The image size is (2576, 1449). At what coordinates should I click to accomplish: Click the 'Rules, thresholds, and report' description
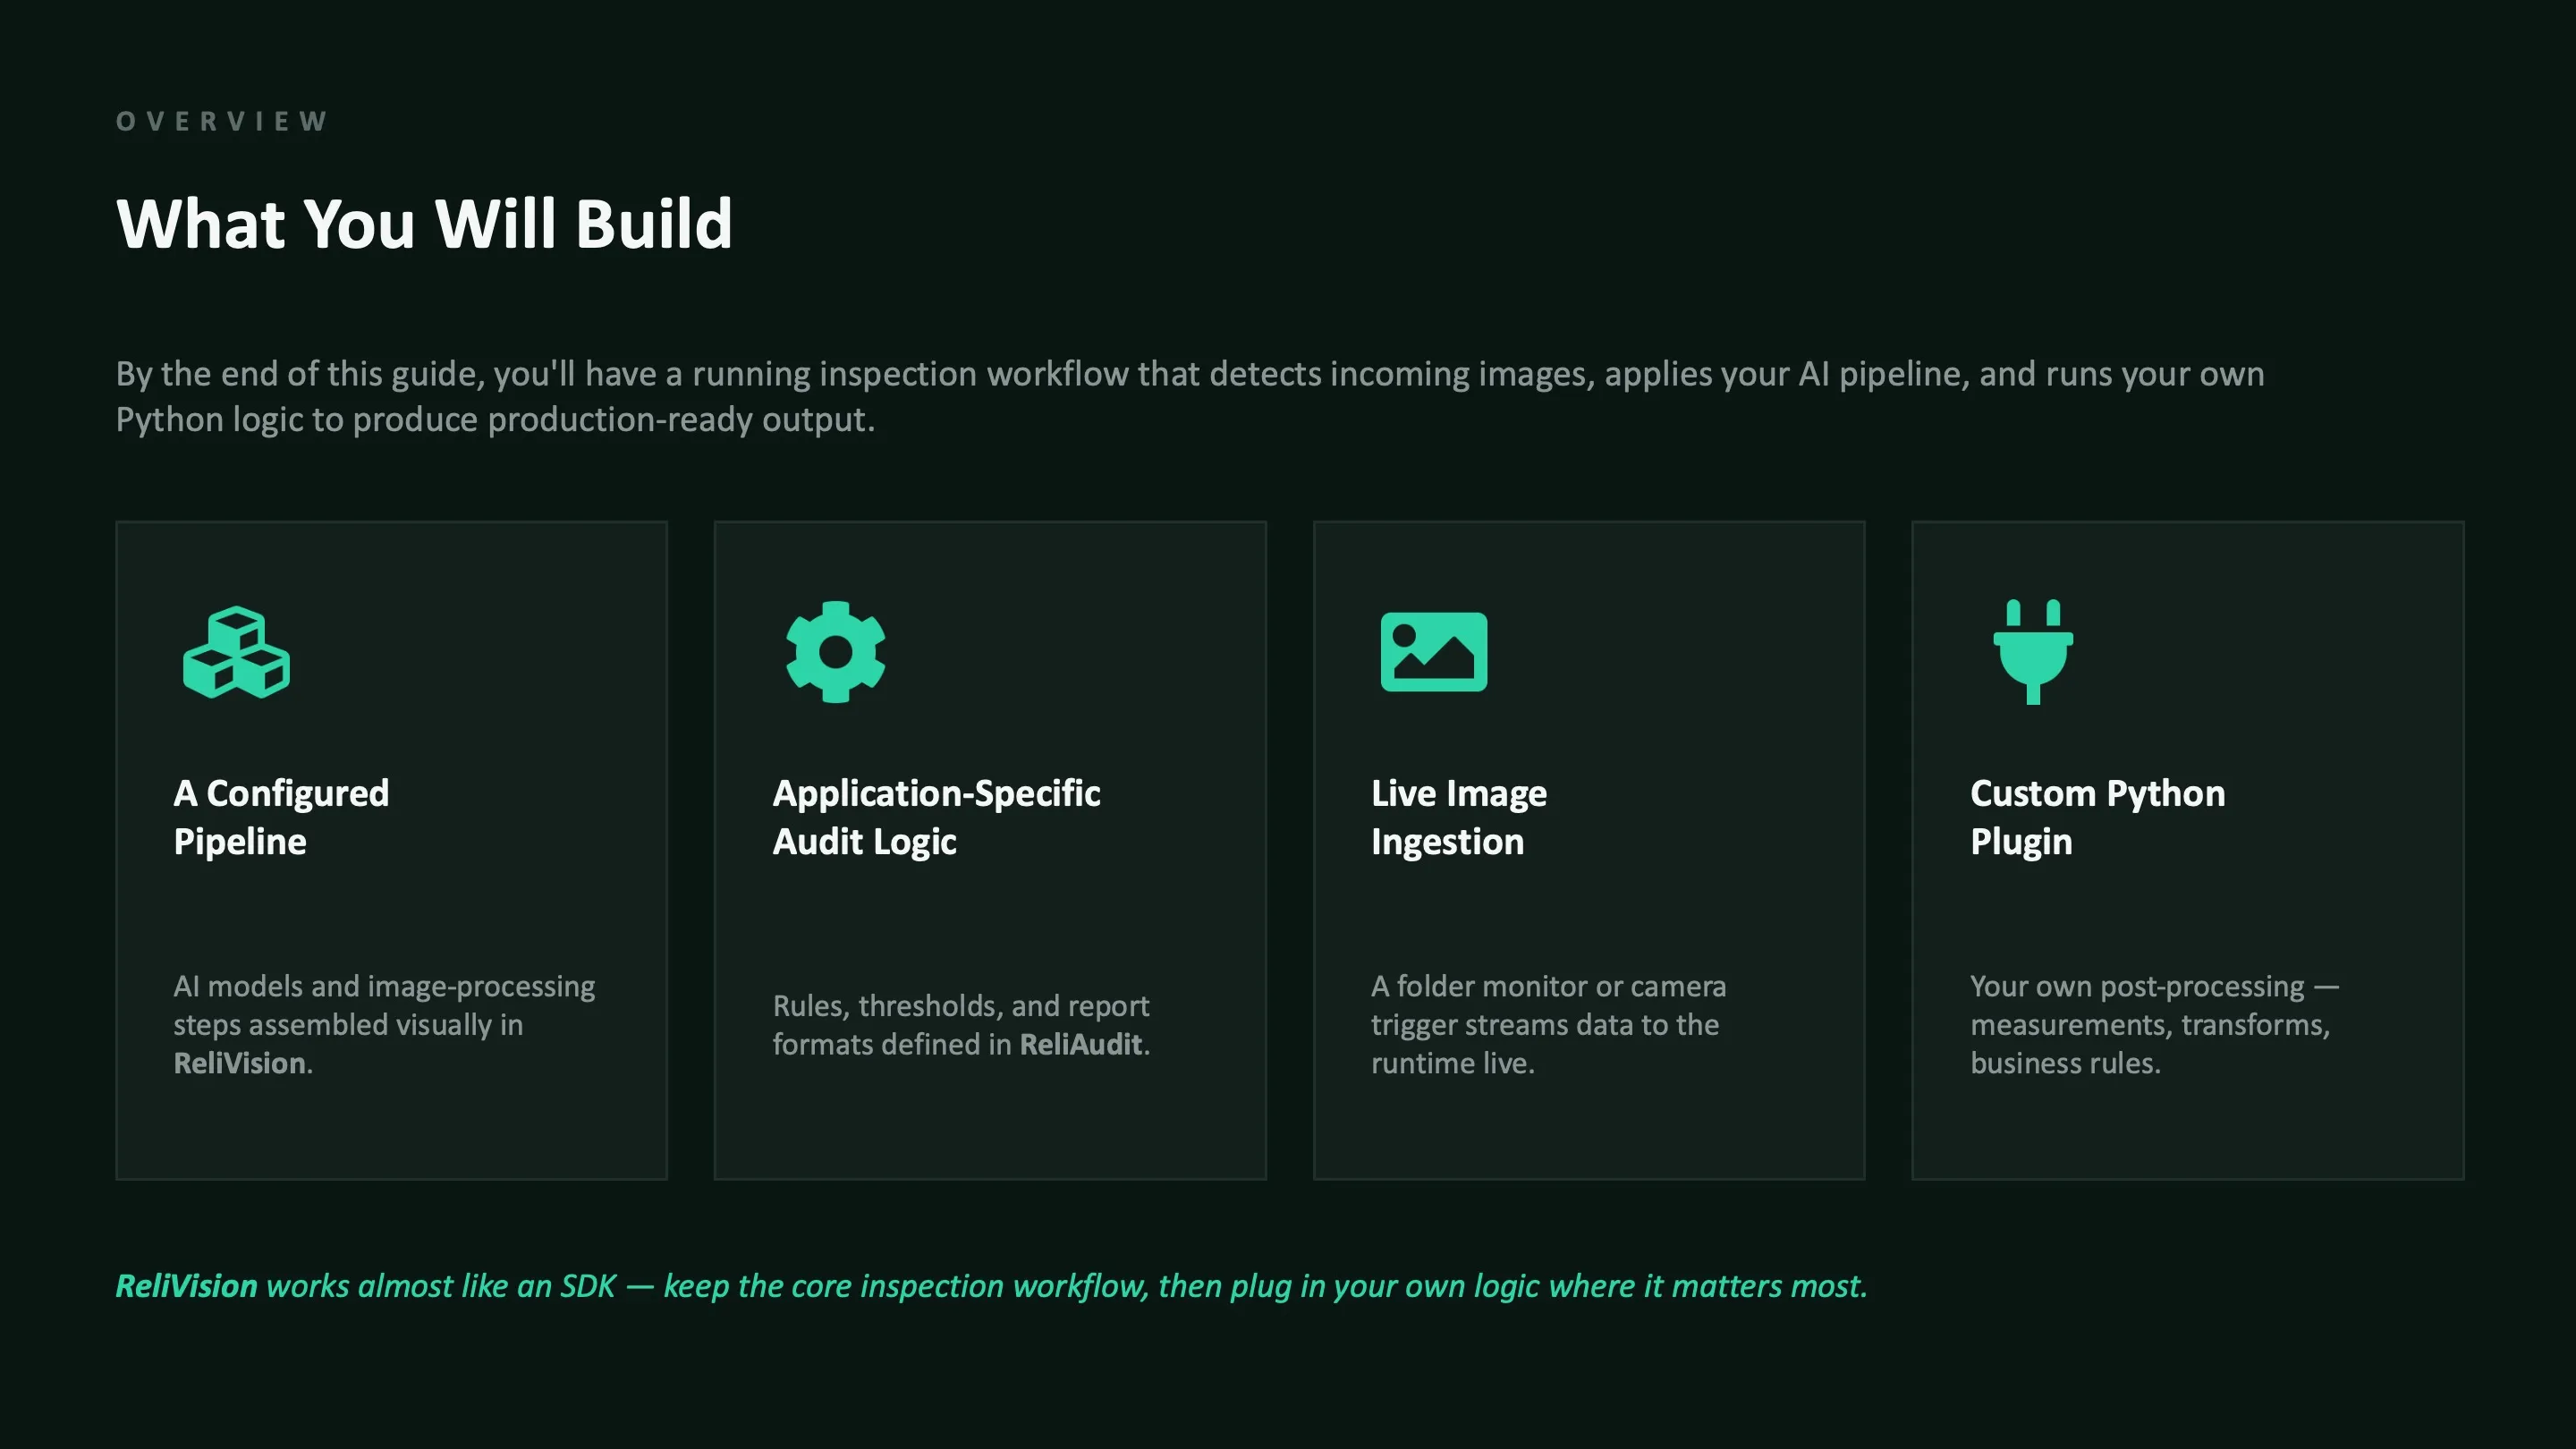pyautogui.click(x=961, y=1024)
